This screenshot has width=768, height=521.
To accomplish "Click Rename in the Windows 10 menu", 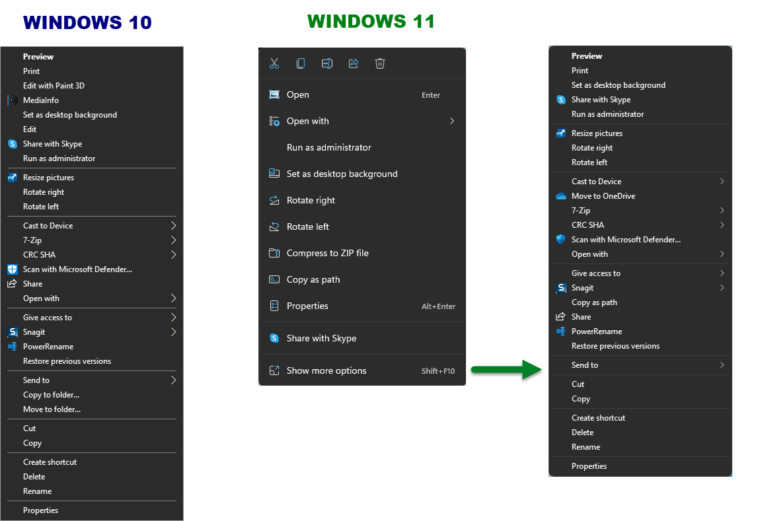I will point(37,491).
